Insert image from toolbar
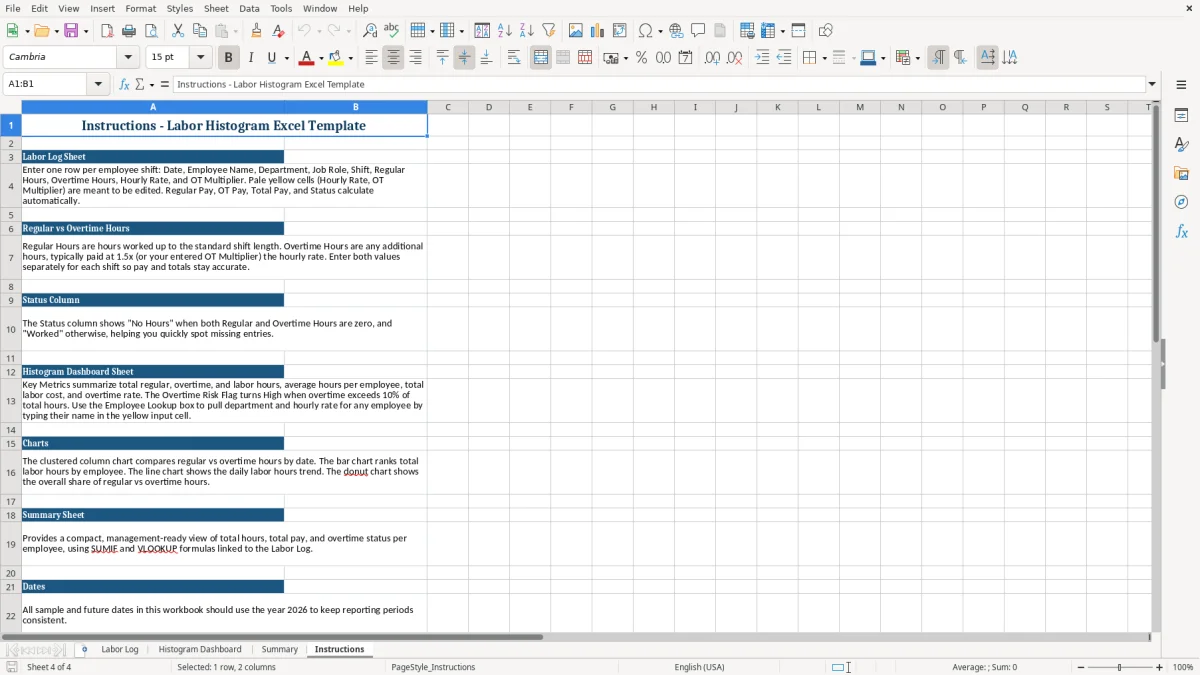The width and height of the screenshot is (1200, 675). click(576, 31)
